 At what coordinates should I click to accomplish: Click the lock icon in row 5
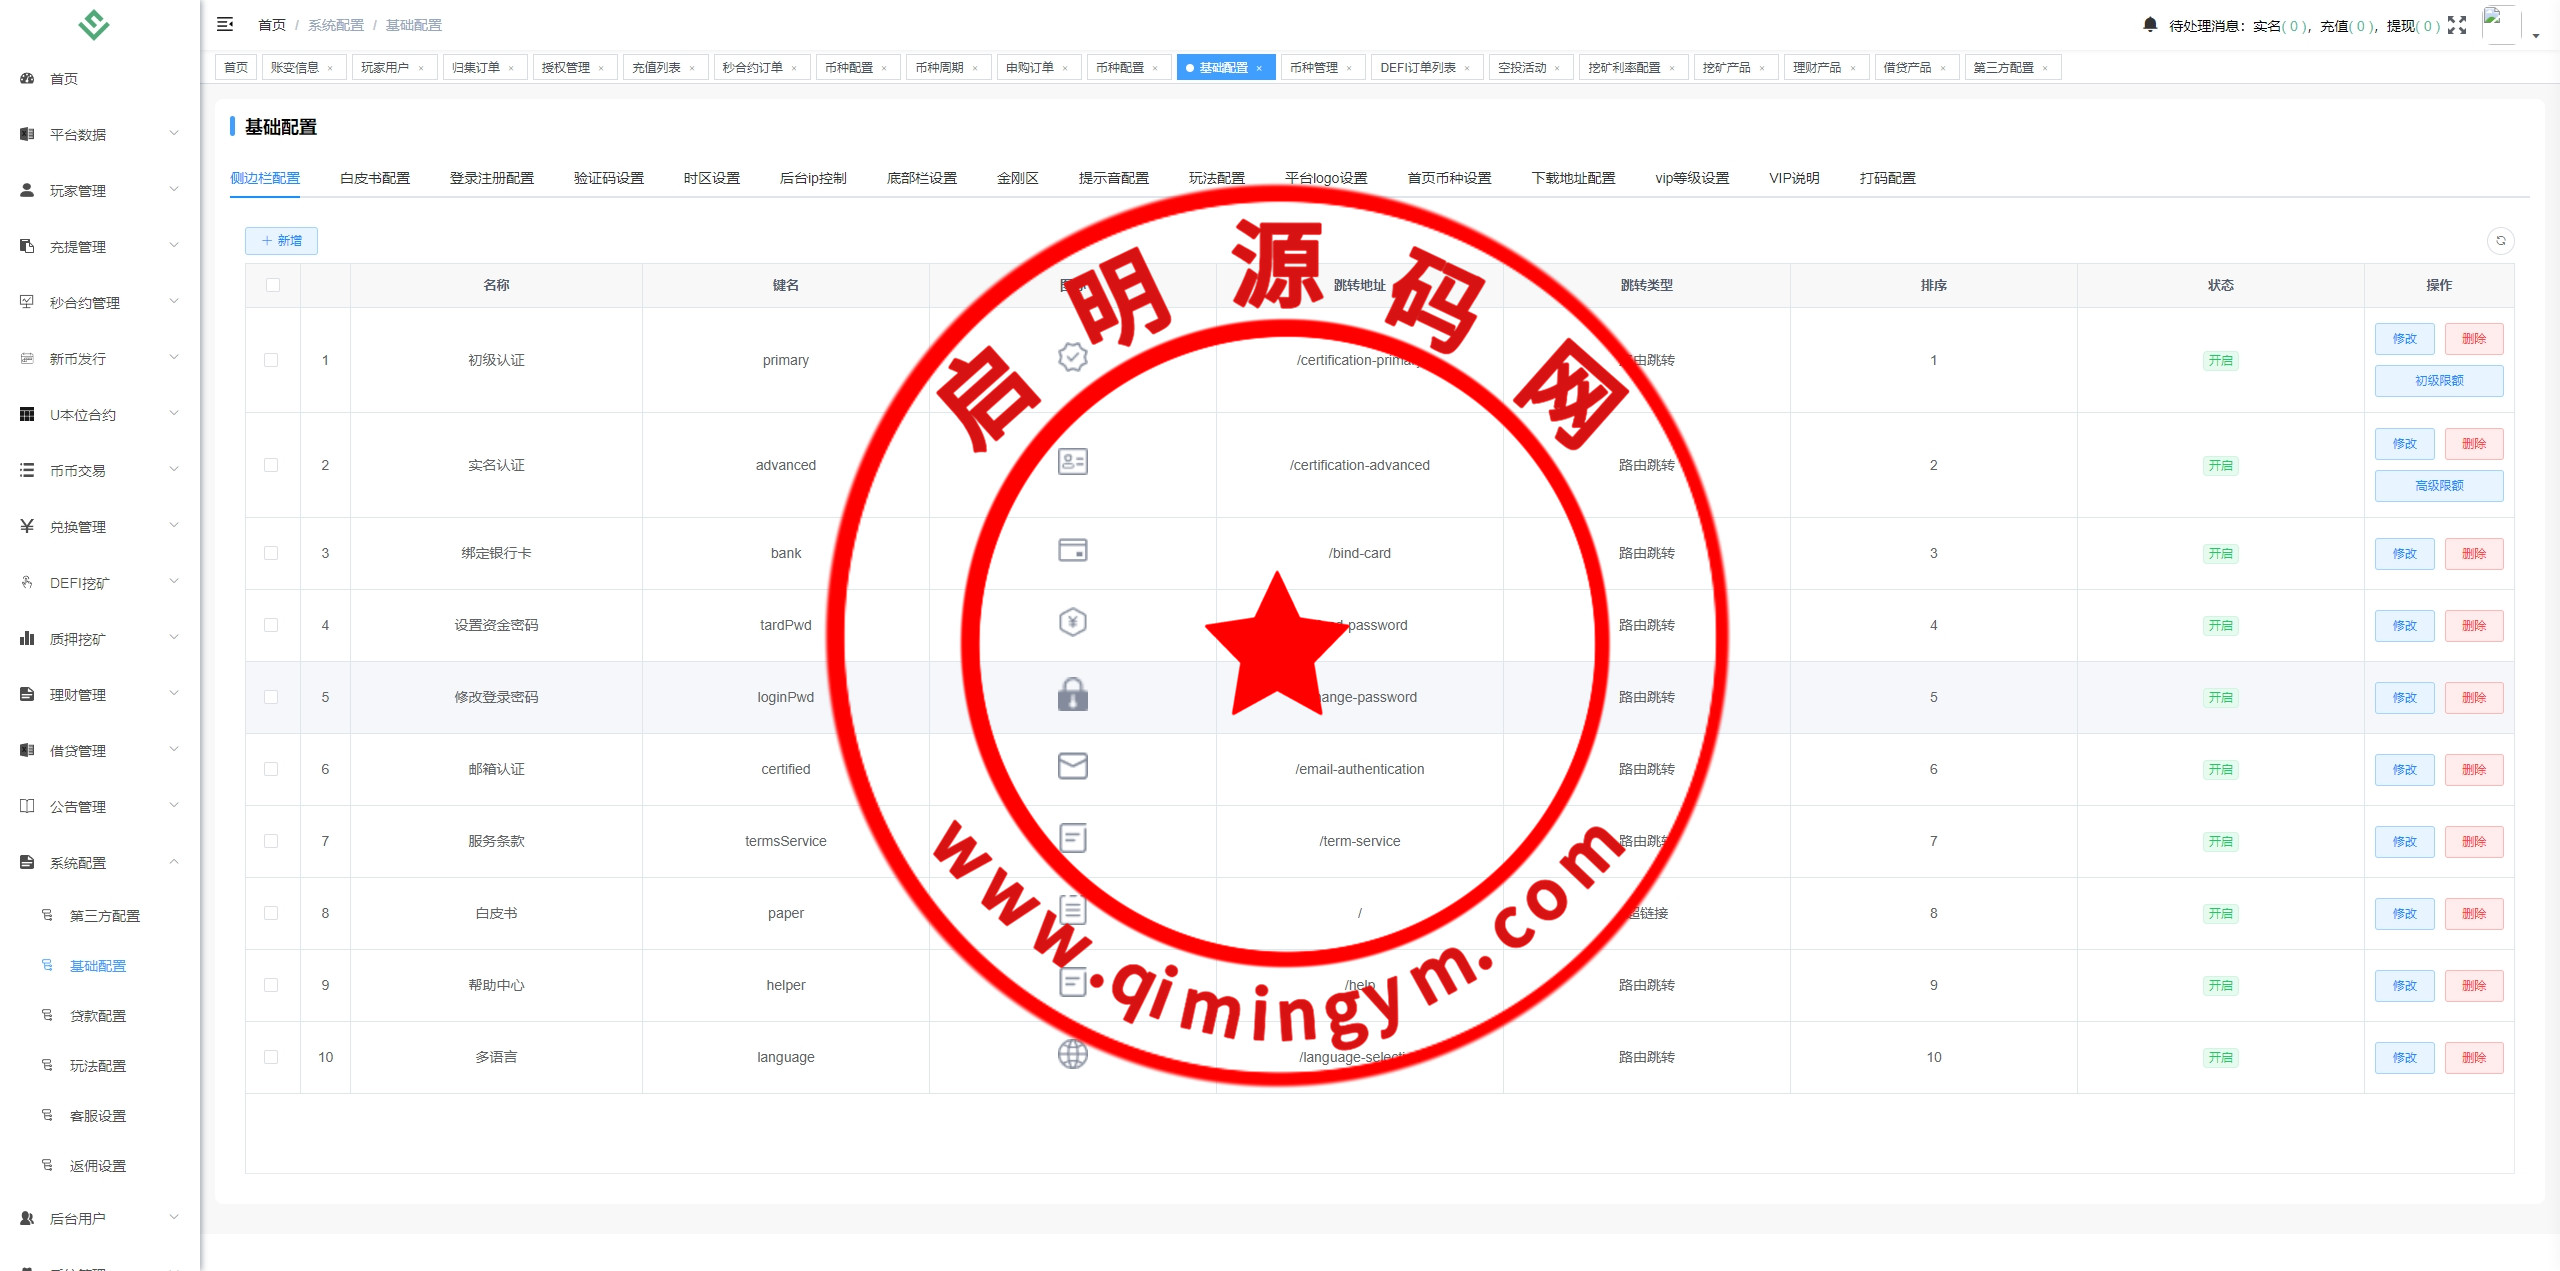coord(1072,695)
